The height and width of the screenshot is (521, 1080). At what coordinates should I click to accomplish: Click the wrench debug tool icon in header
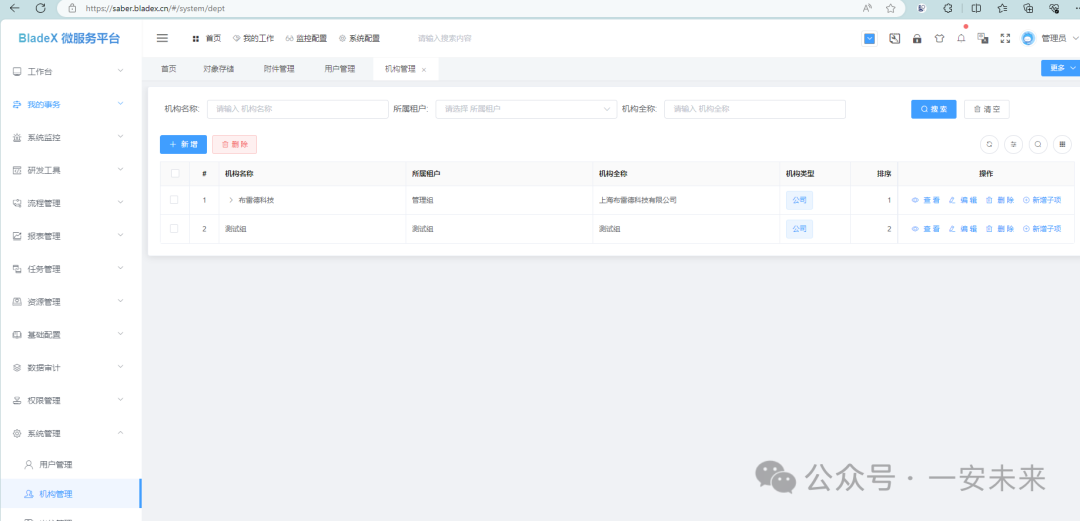[x=895, y=39]
